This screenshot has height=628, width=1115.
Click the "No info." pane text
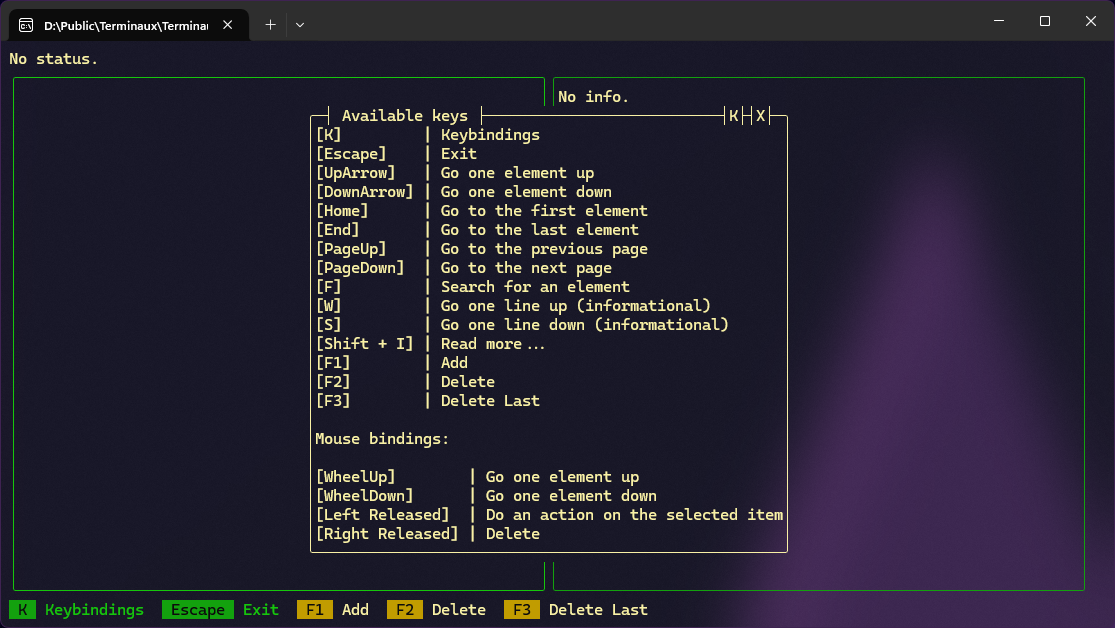point(593,97)
